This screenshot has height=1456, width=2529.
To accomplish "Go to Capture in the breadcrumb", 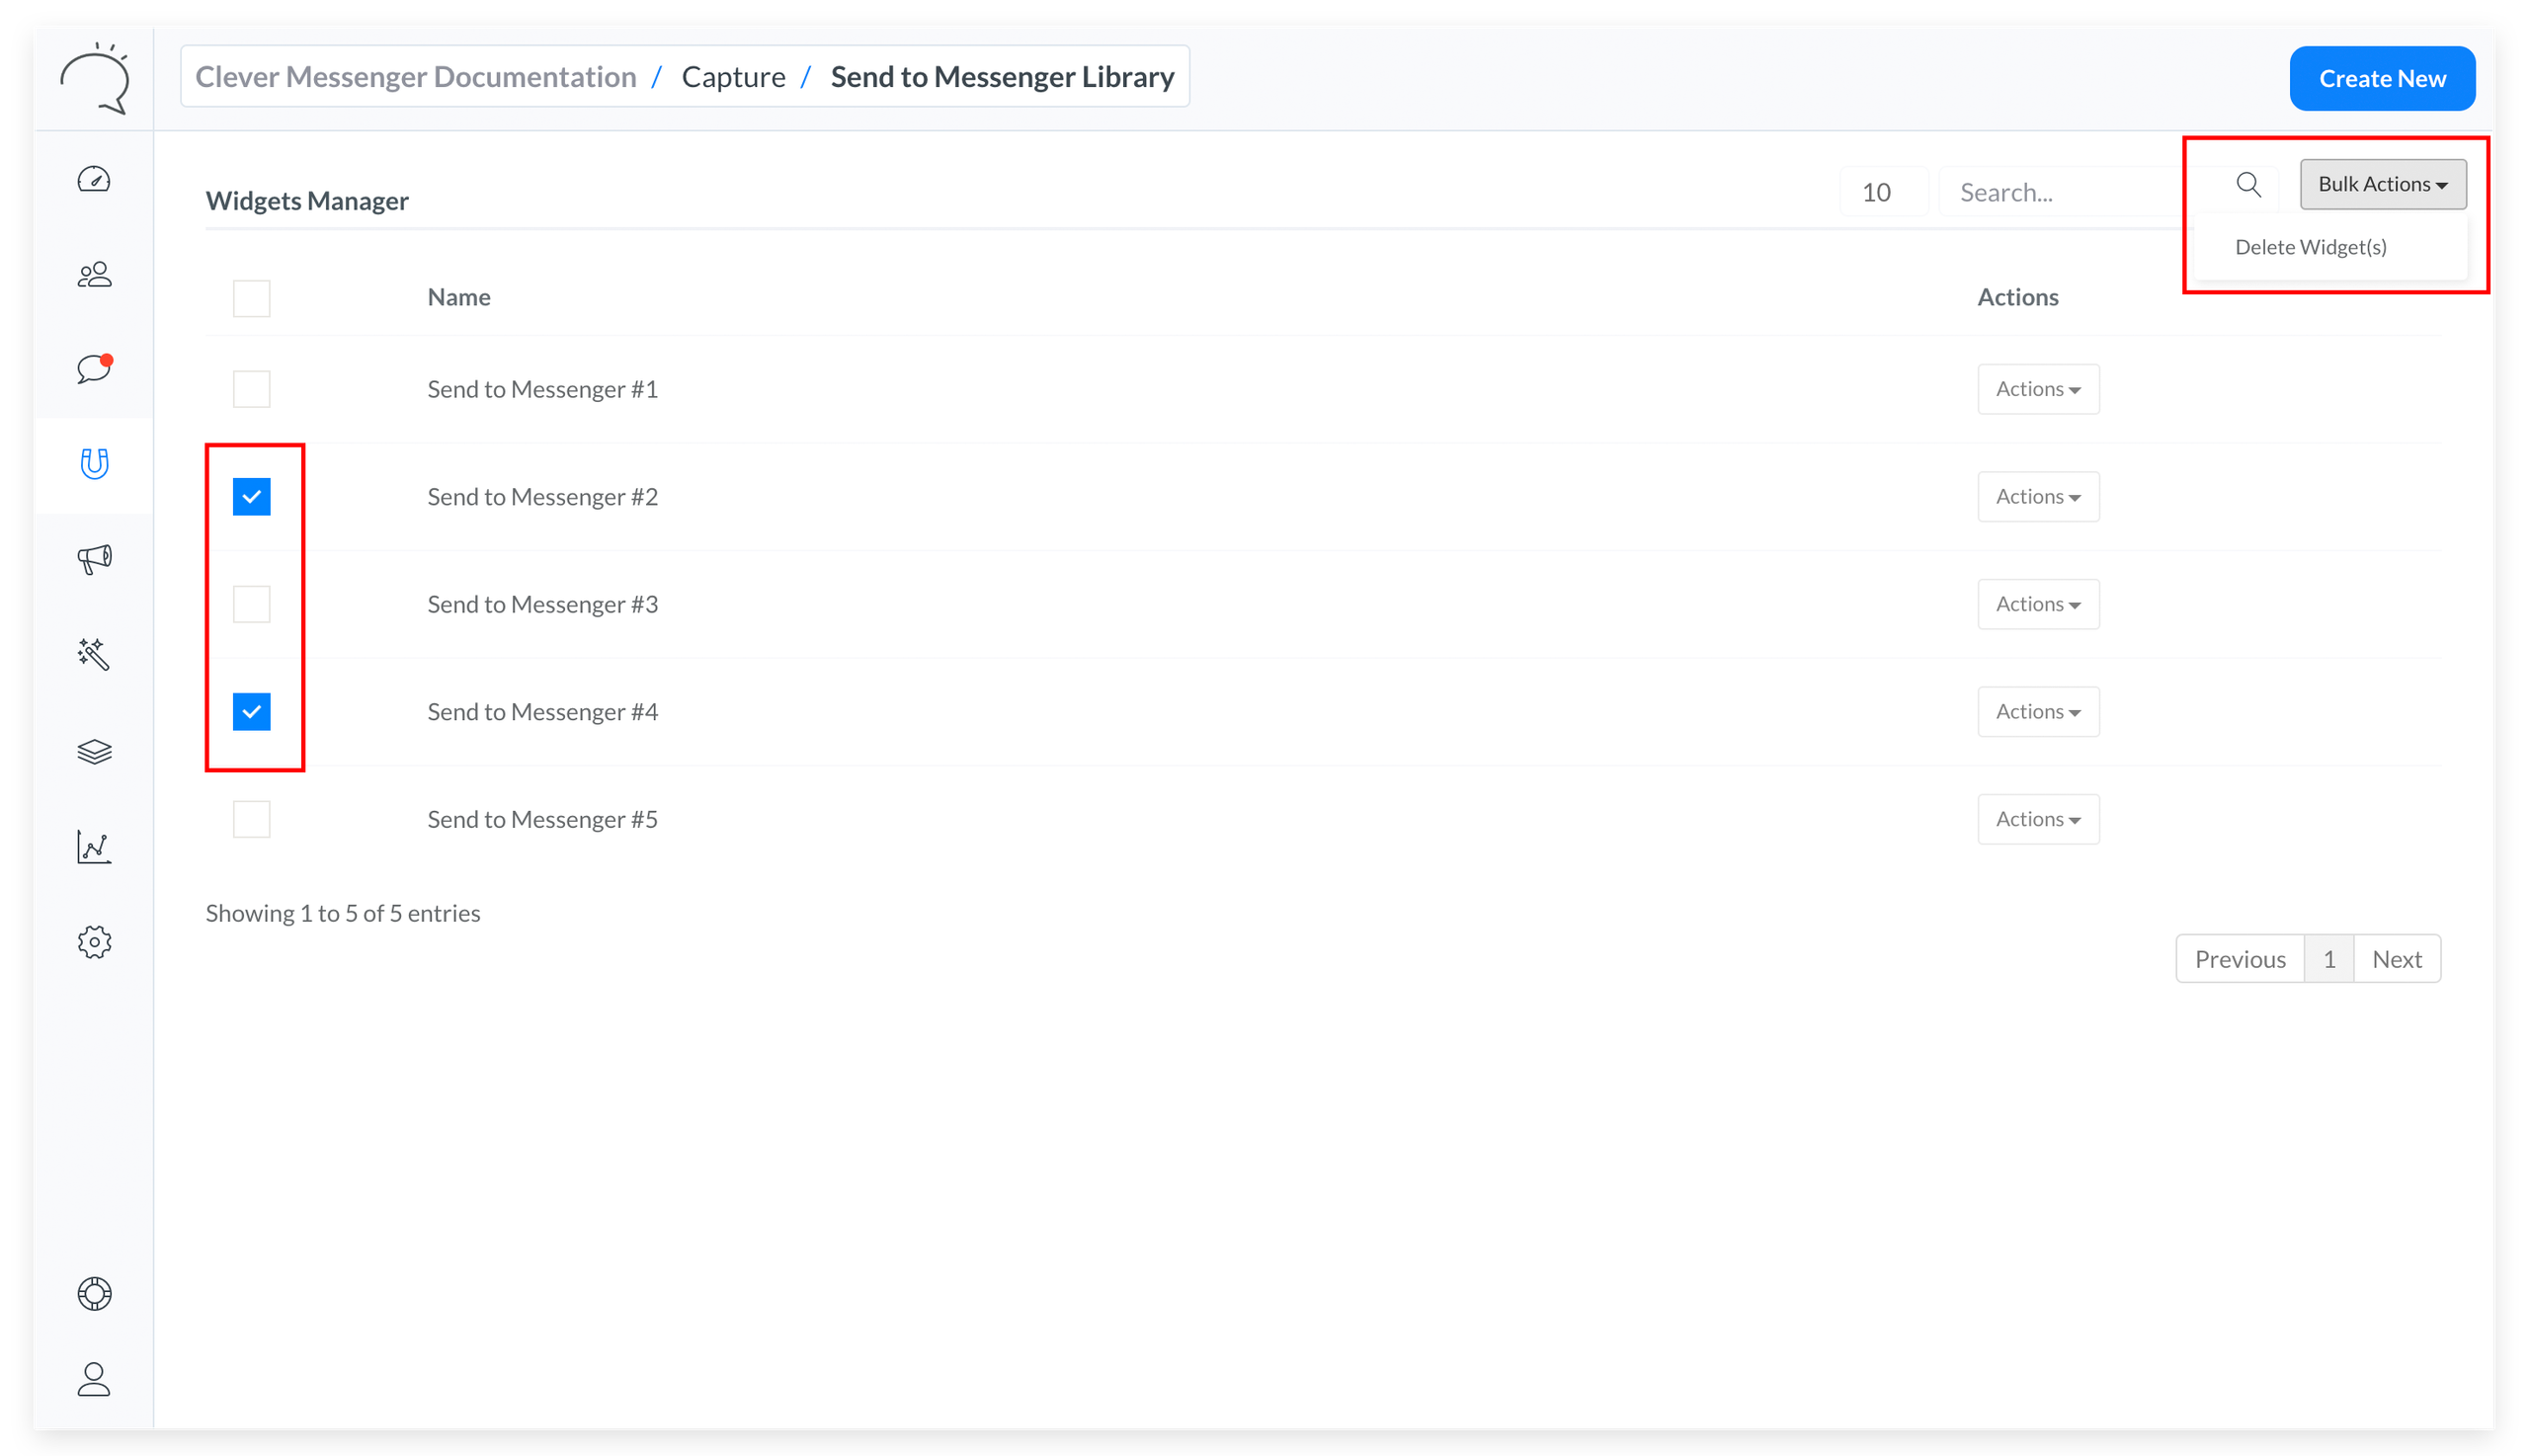I will (733, 77).
